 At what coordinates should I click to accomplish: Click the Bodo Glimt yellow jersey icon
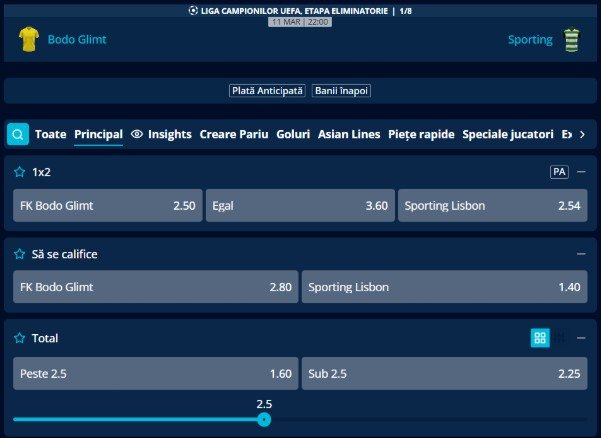point(29,39)
